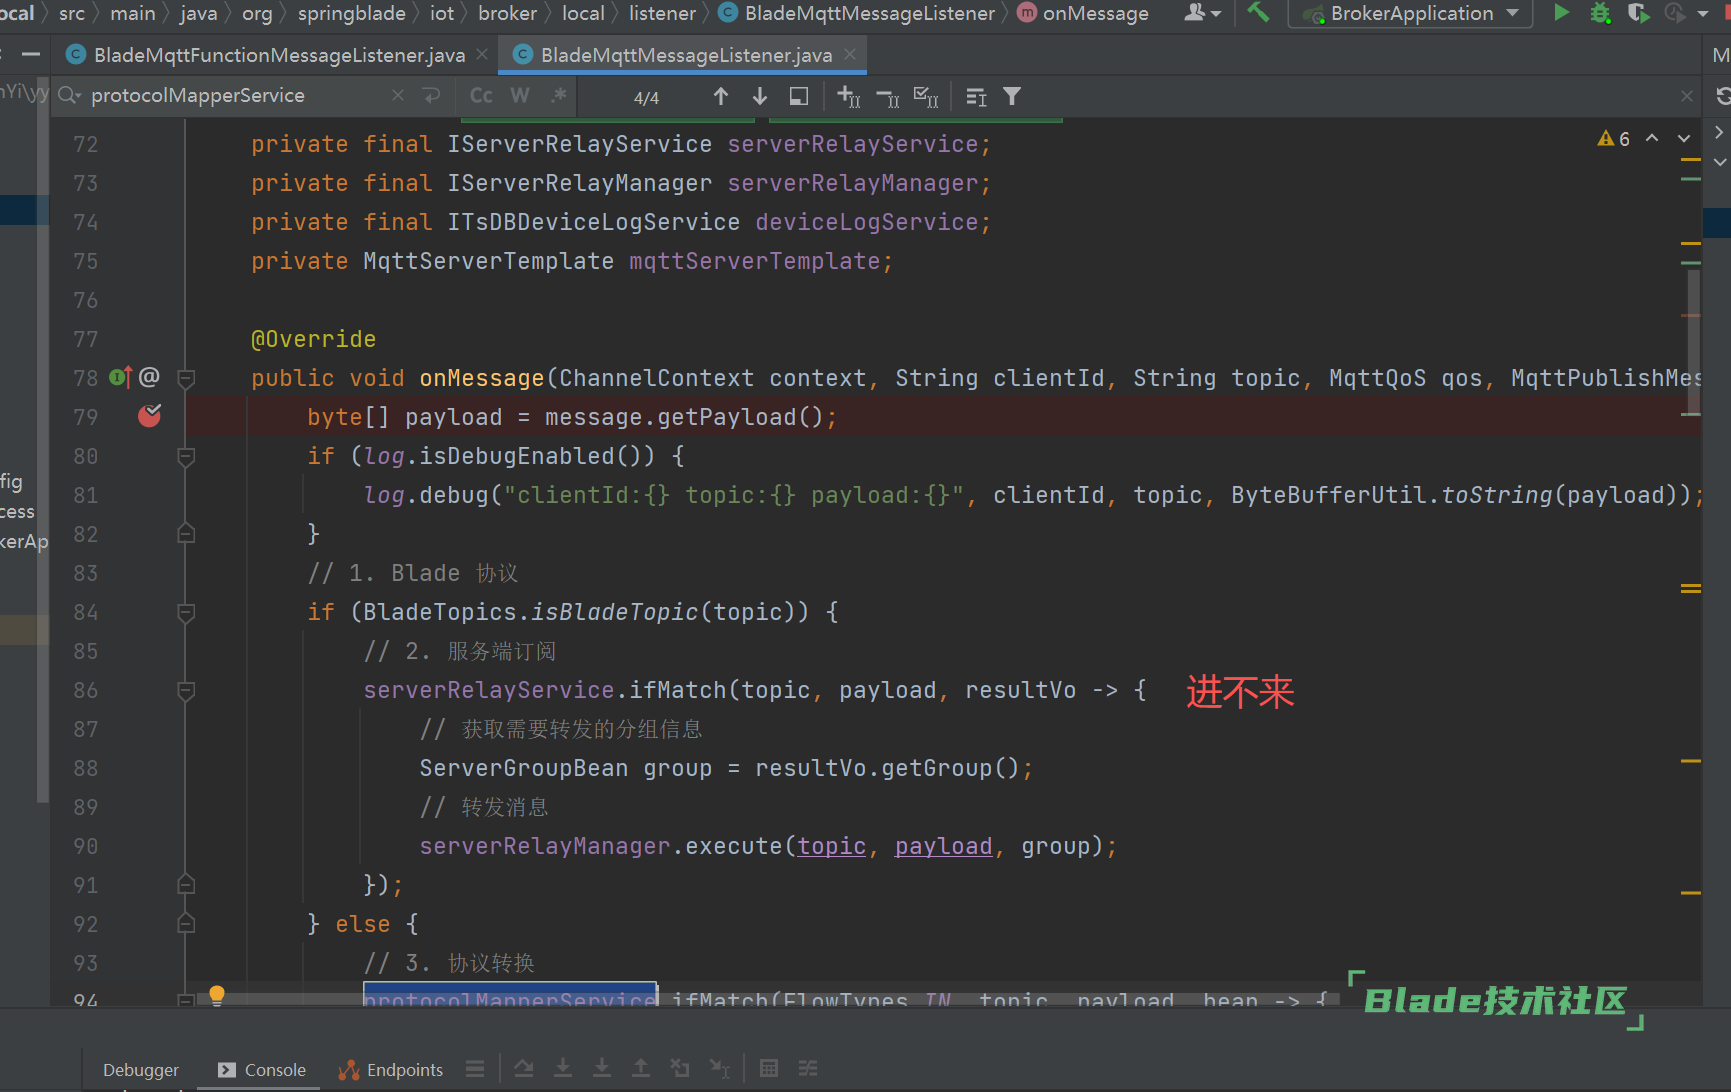Toggle Match Case (Cc) in search
The height and width of the screenshot is (1092, 1731).
coord(481,96)
